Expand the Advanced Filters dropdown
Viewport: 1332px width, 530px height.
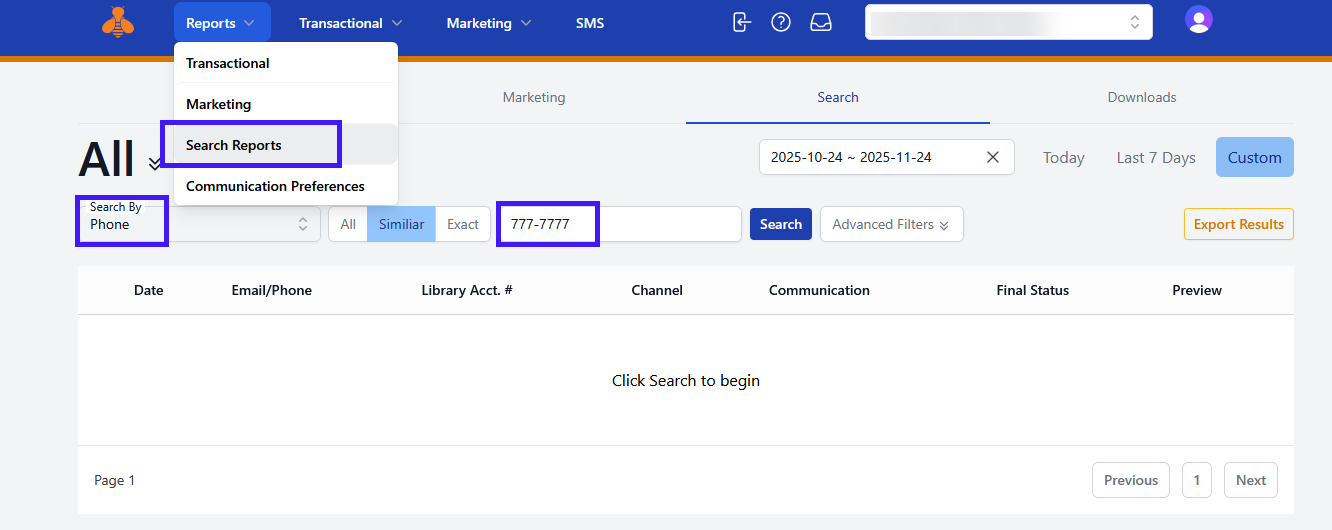coord(891,224)
